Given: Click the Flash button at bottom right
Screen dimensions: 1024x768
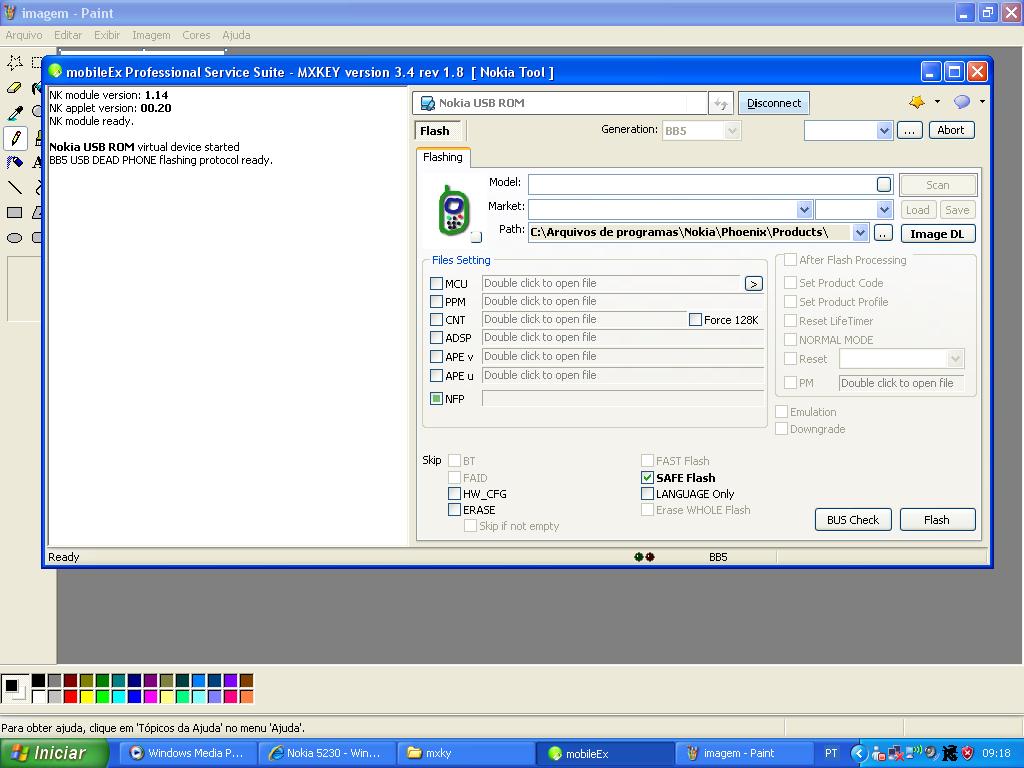Looking at the screenshot, I should [x=937, y=520].
